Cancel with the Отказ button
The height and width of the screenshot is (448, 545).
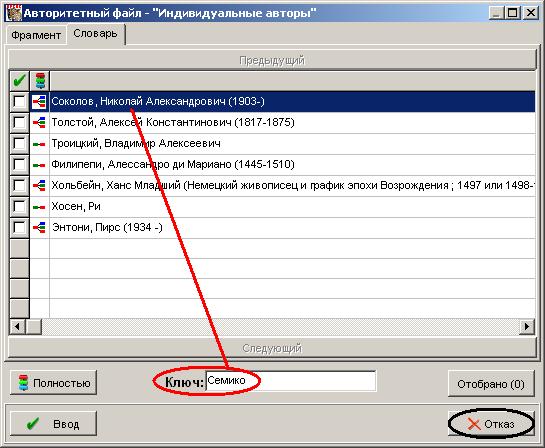[x=491, y=424]
